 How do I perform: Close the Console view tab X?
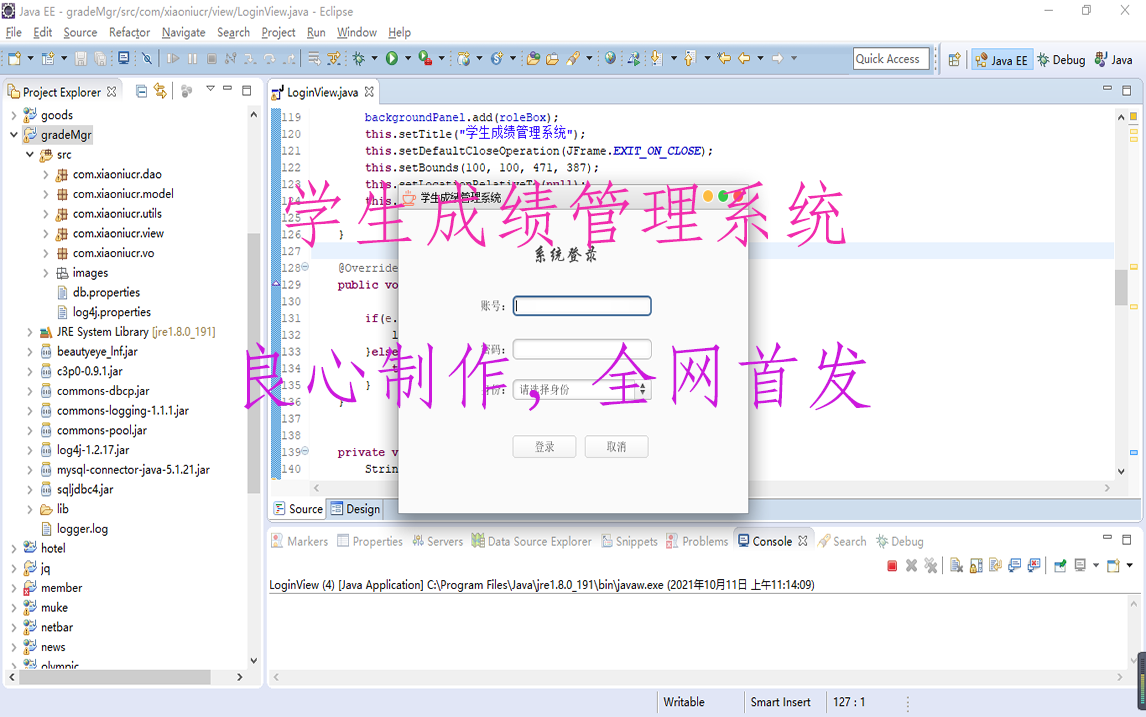point(802,541)
